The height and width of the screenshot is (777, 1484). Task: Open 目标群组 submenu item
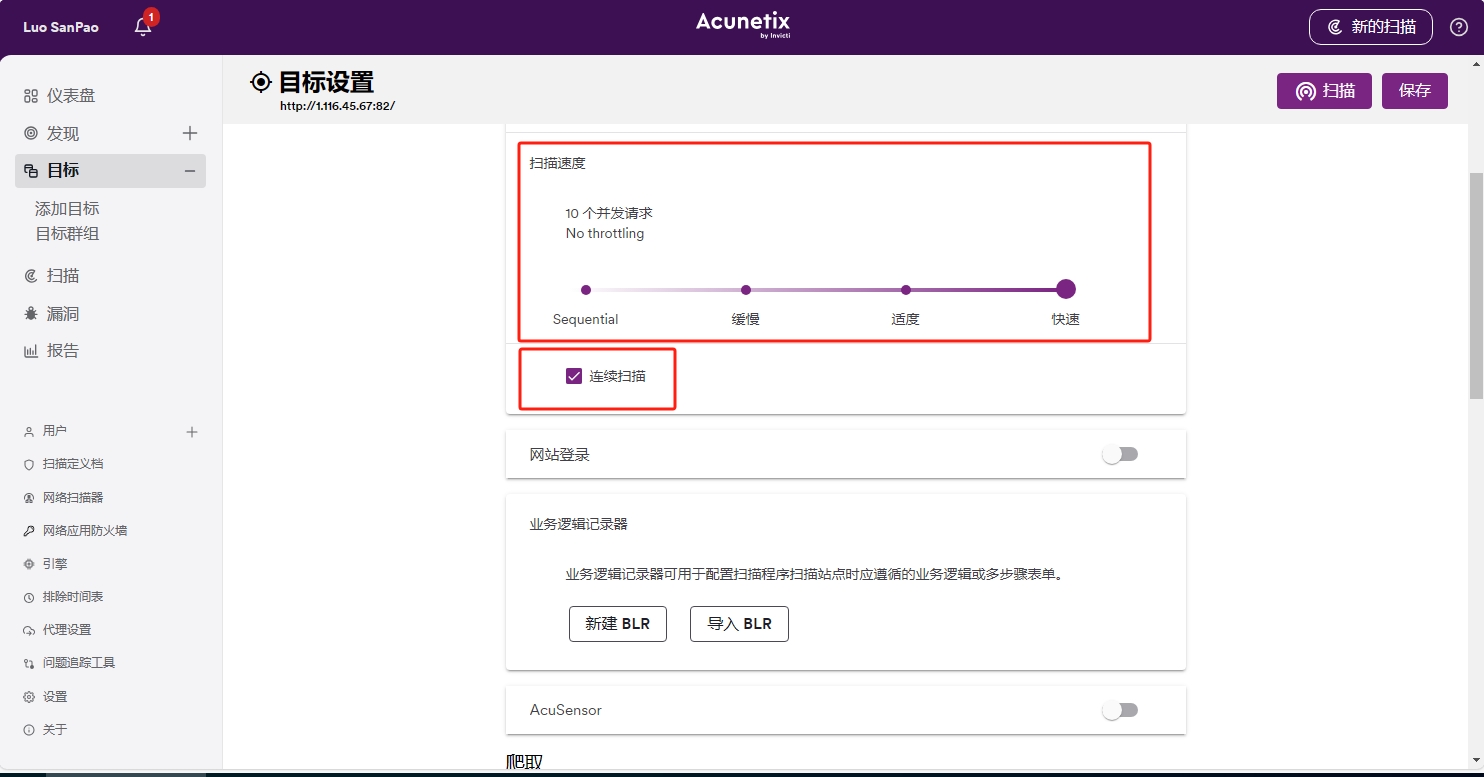click(x=67, y=234)
